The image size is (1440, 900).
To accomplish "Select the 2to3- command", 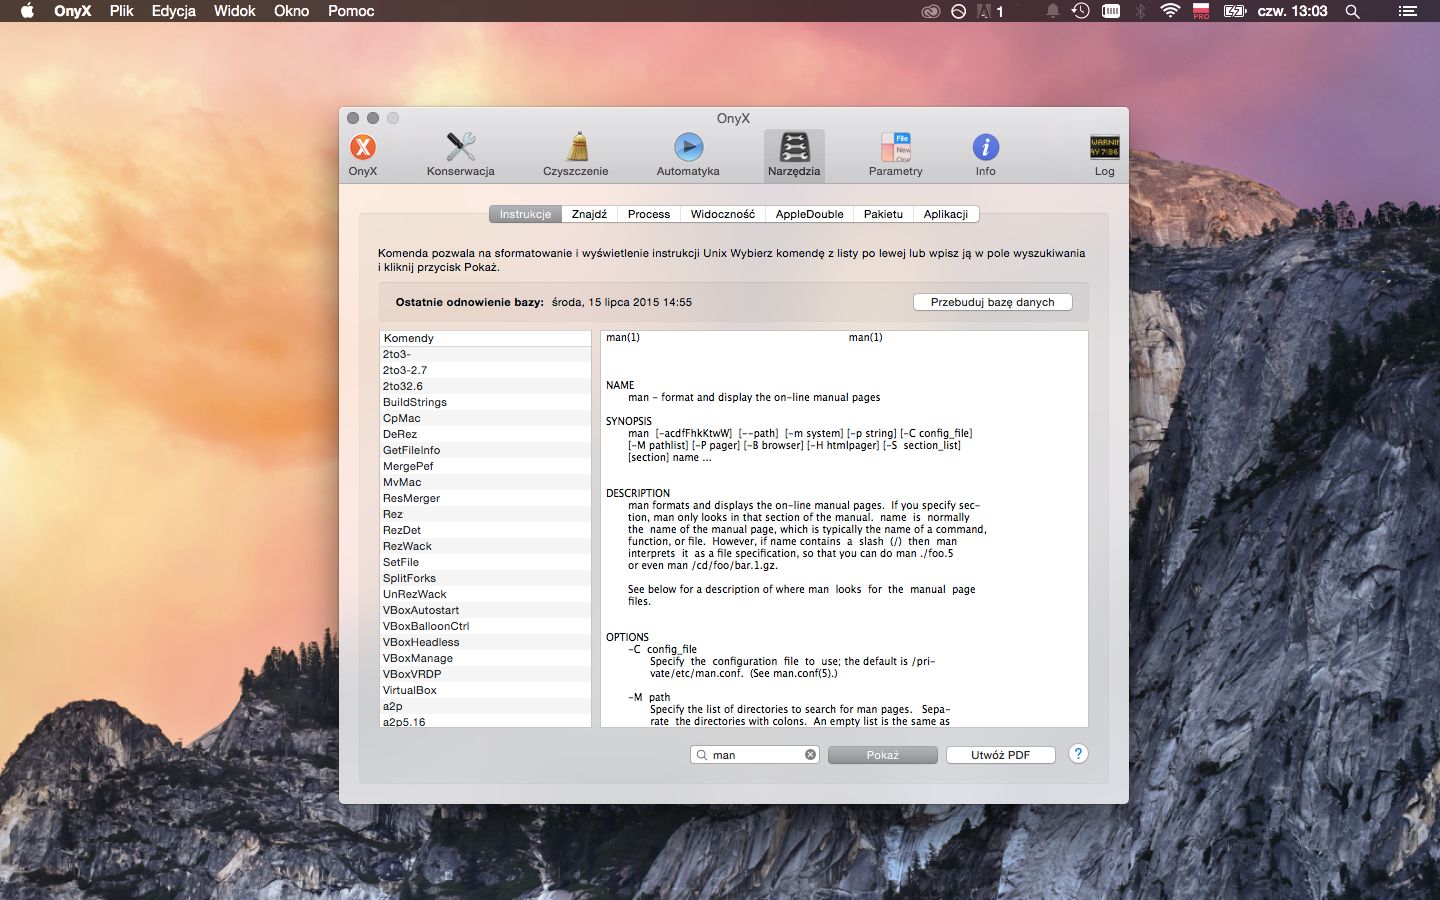I will pos(485,354).
